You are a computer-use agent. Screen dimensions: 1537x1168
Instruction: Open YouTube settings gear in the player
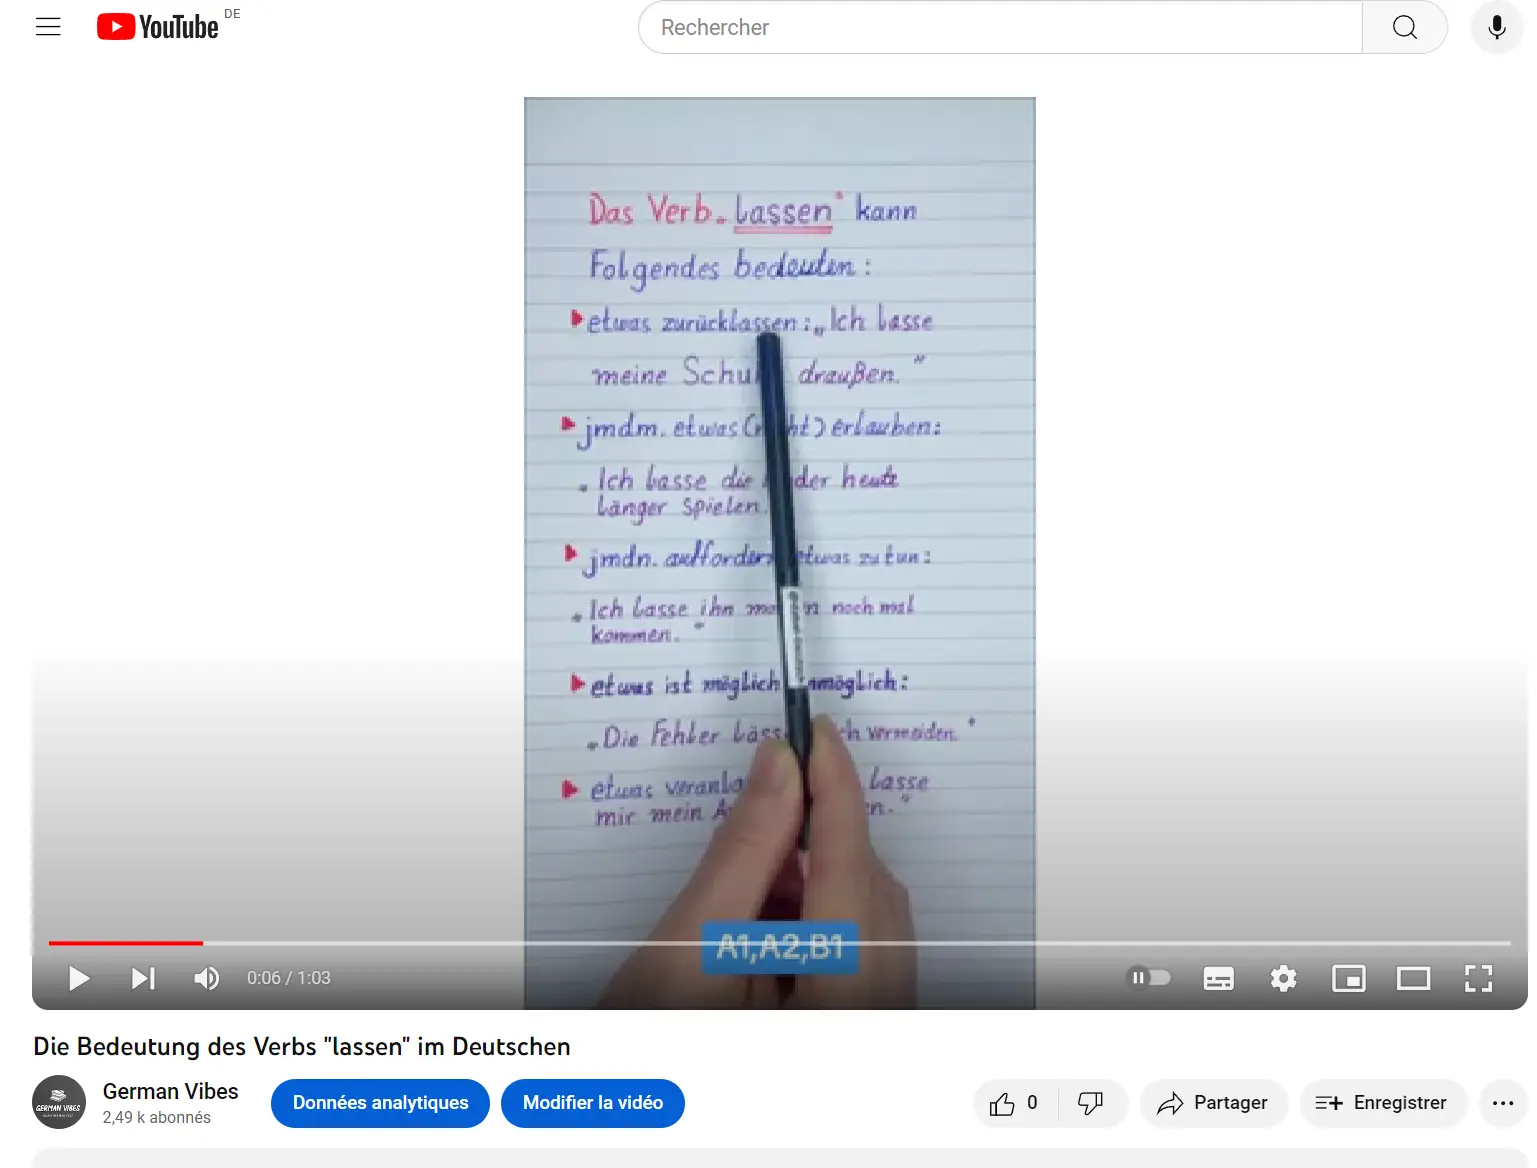pyautogui.click(x=1283, y=978)
